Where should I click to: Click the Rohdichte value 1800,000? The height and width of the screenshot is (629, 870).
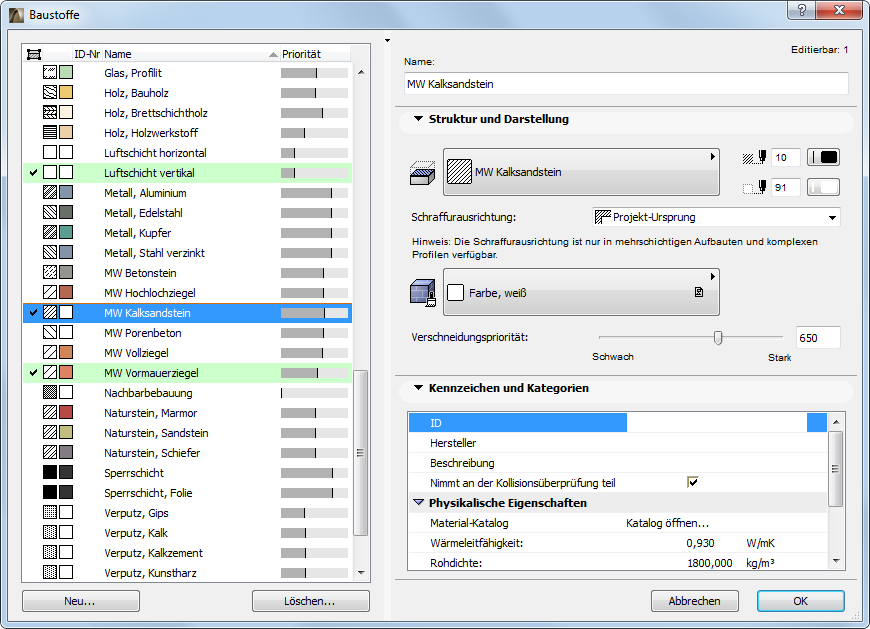tap(710, 563)
